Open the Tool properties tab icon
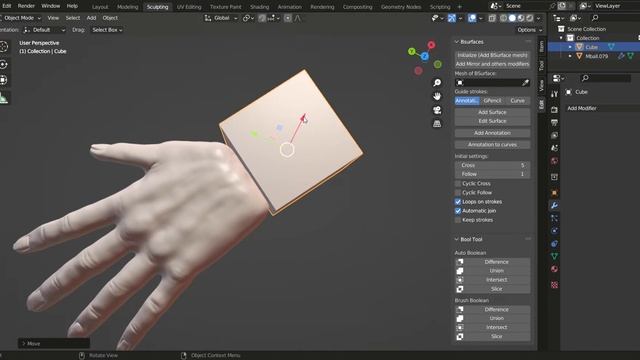 554,94
